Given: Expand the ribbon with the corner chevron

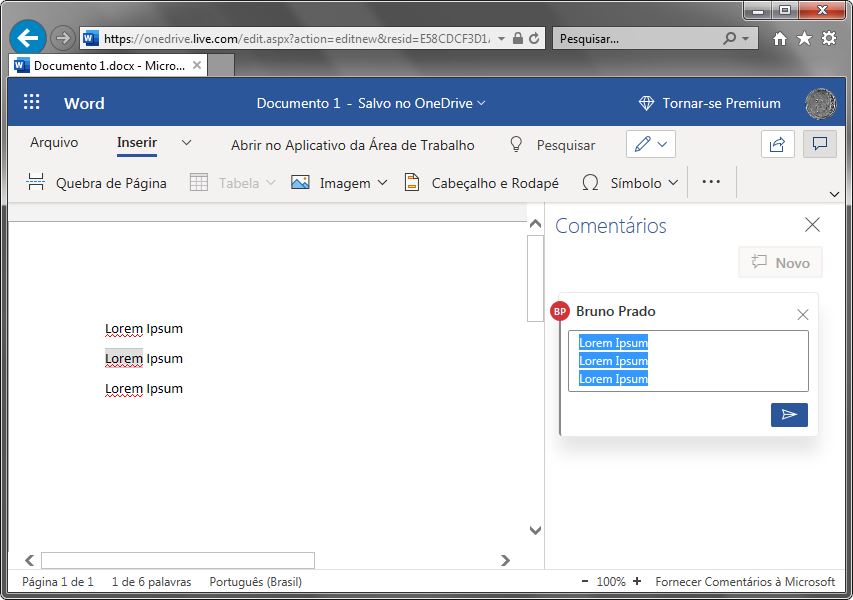Looking at the screenshot, I should click(834, 194).
